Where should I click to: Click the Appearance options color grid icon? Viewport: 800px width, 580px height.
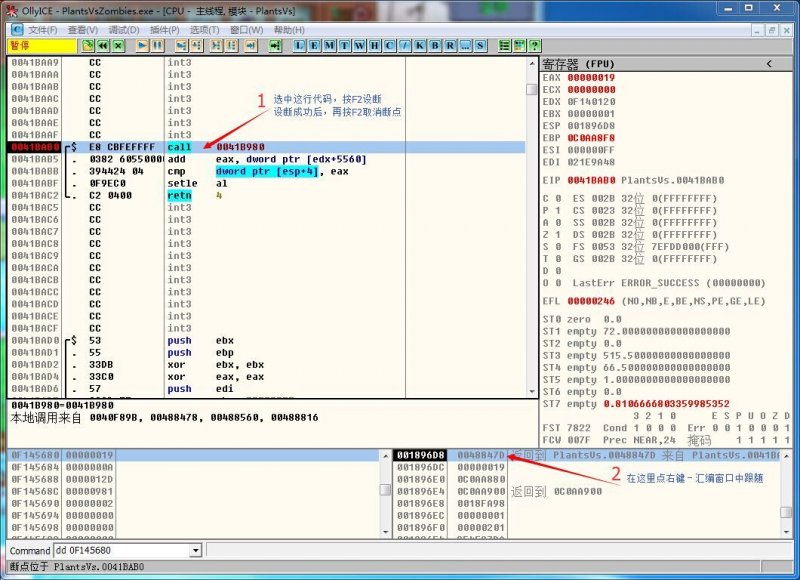click(x=519, y=46)
